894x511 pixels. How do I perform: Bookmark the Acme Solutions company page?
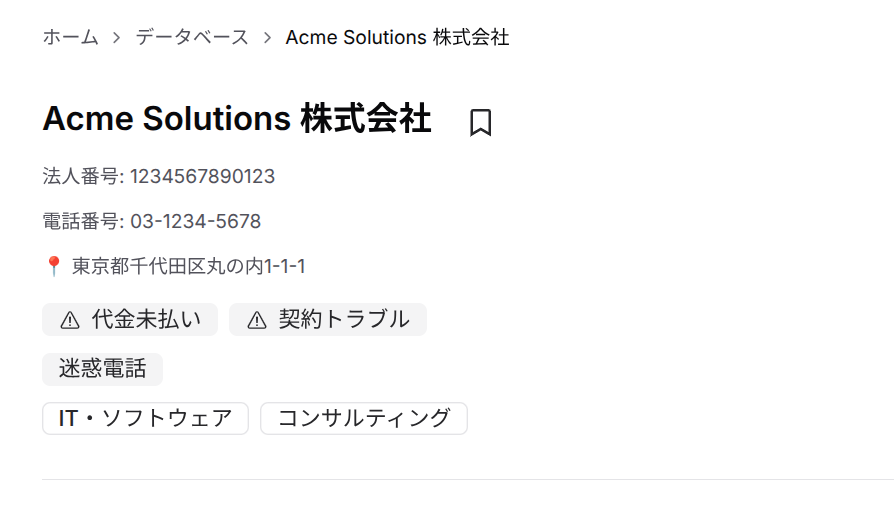click(480, 122)
